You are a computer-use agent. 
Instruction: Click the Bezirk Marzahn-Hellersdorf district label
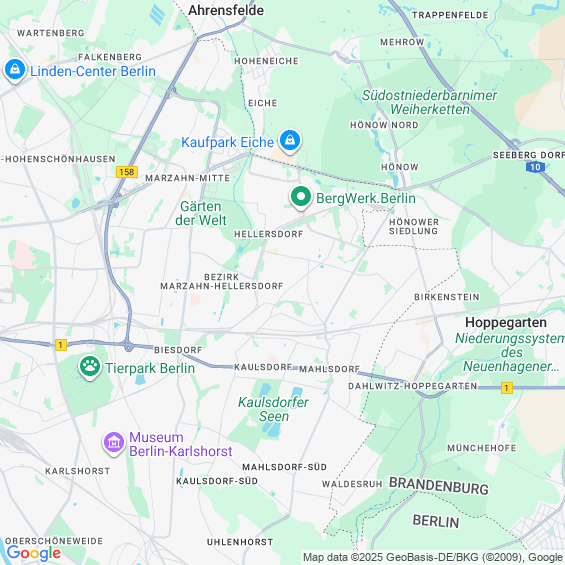(222, 281)
